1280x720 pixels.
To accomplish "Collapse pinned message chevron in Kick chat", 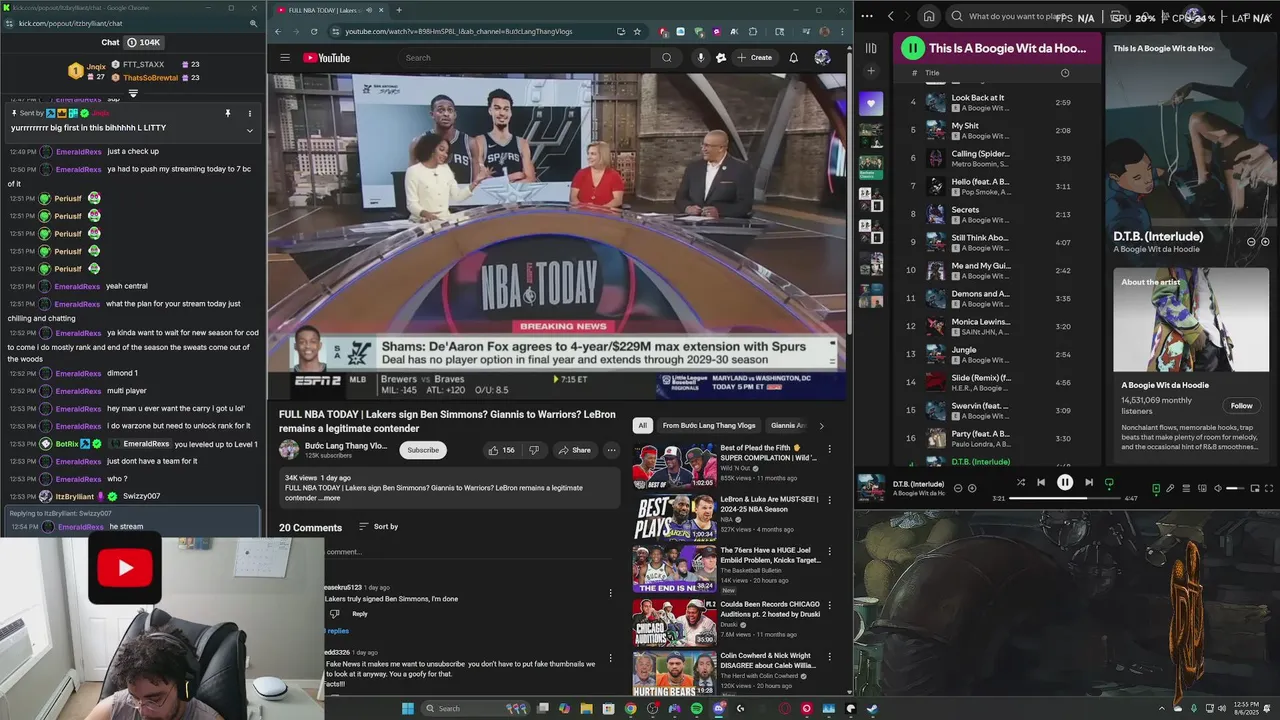I will 250,130.
